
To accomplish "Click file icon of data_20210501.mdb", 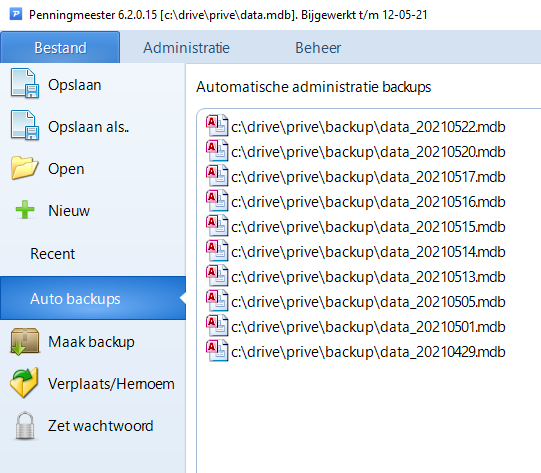I will click(x=217, y=325).
